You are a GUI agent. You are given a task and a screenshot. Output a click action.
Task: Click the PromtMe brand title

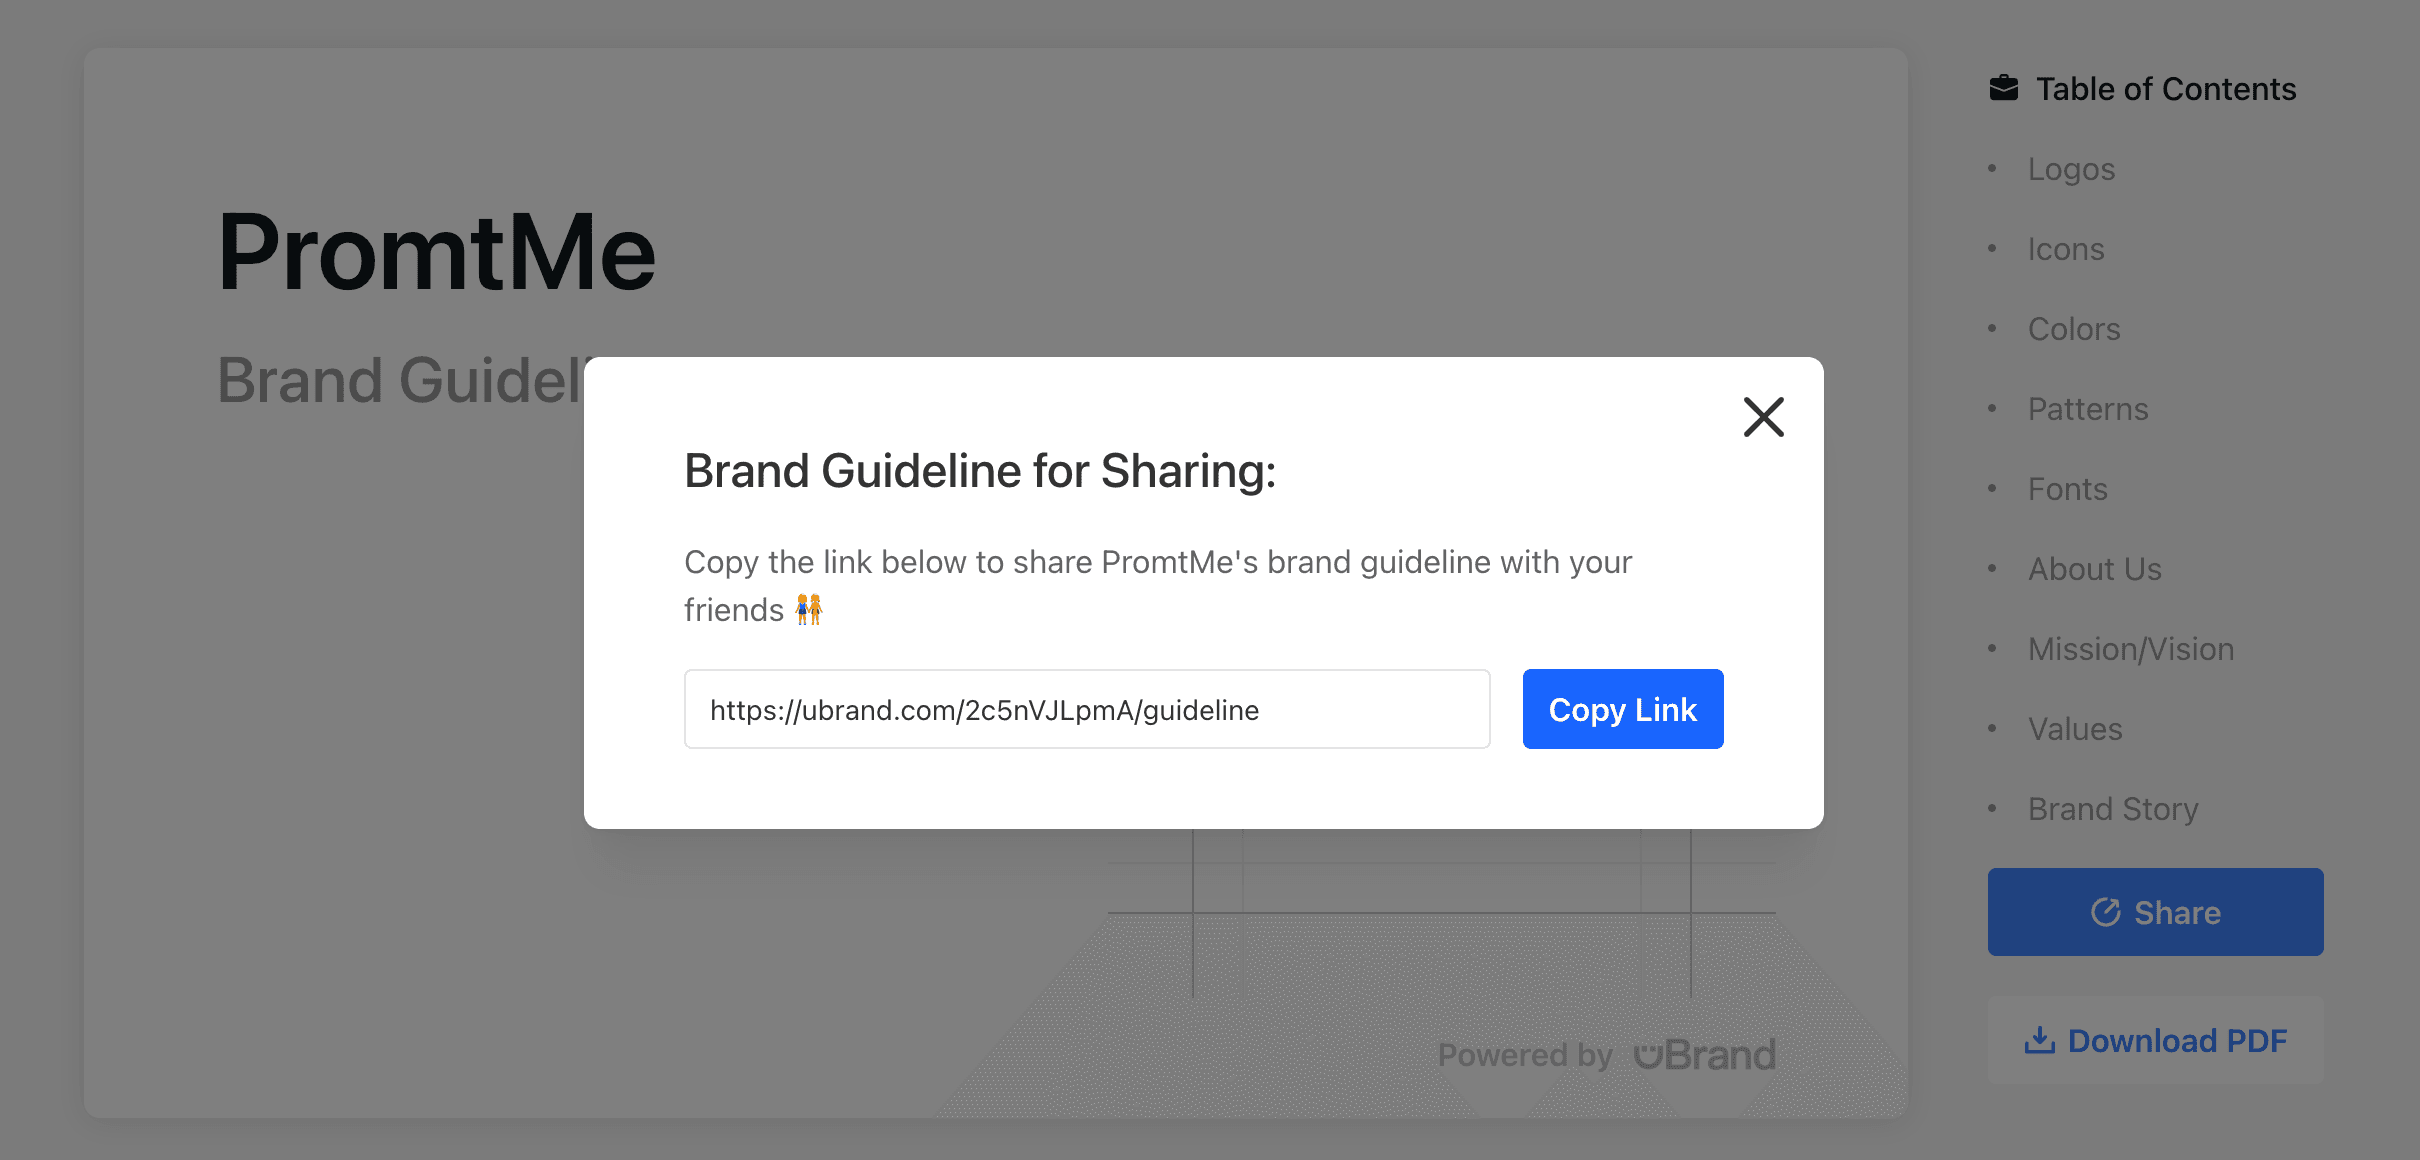click(x=437, y=252)
